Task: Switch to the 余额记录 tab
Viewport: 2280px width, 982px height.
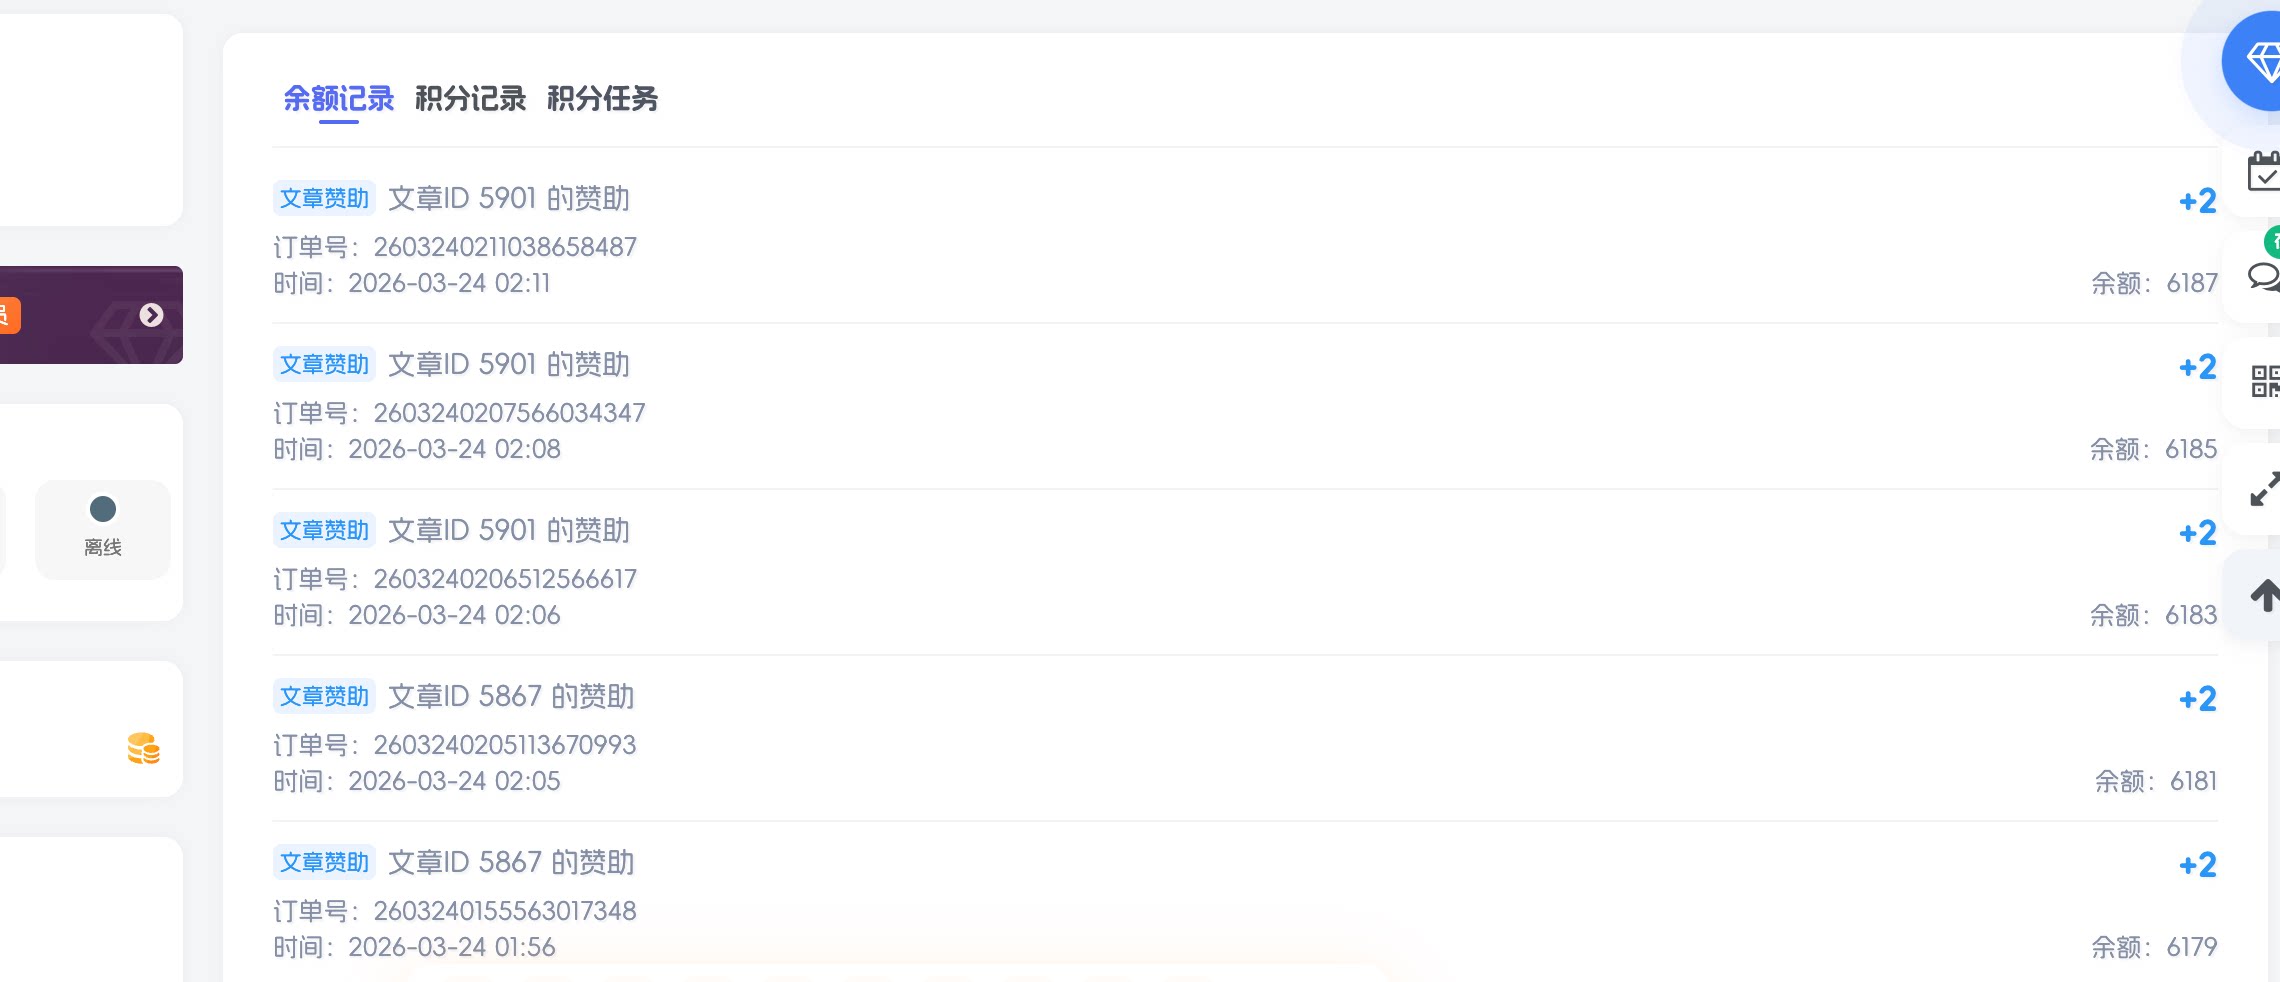Action: (x=338, y=99)
